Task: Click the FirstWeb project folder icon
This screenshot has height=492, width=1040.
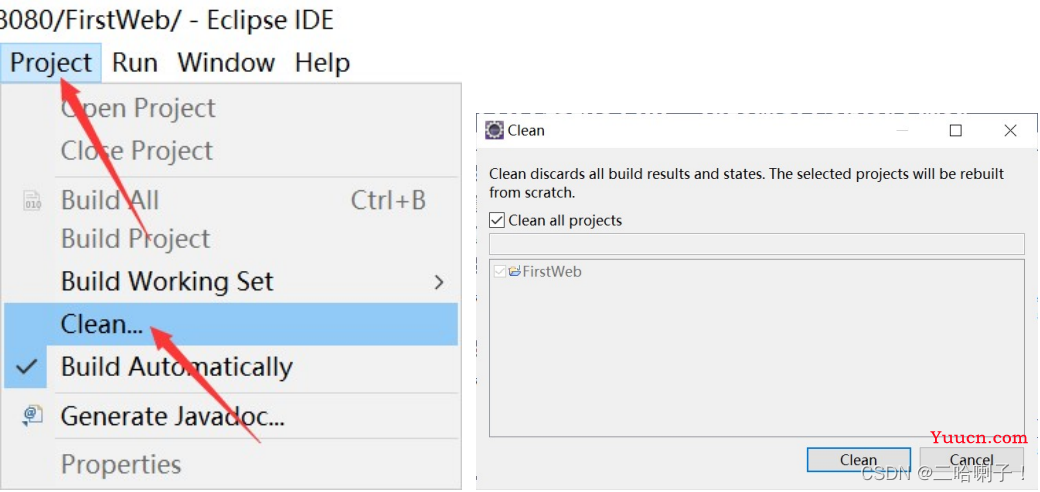Action: pyautogui.click(x=515, y=271)
